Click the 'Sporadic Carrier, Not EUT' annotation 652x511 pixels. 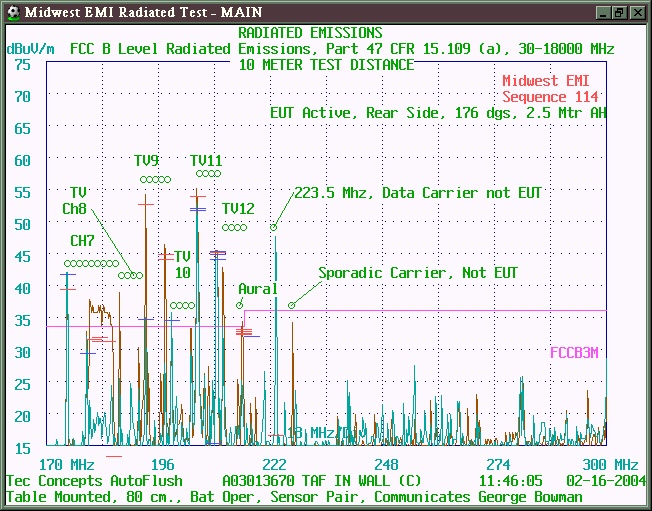(418, 272)
